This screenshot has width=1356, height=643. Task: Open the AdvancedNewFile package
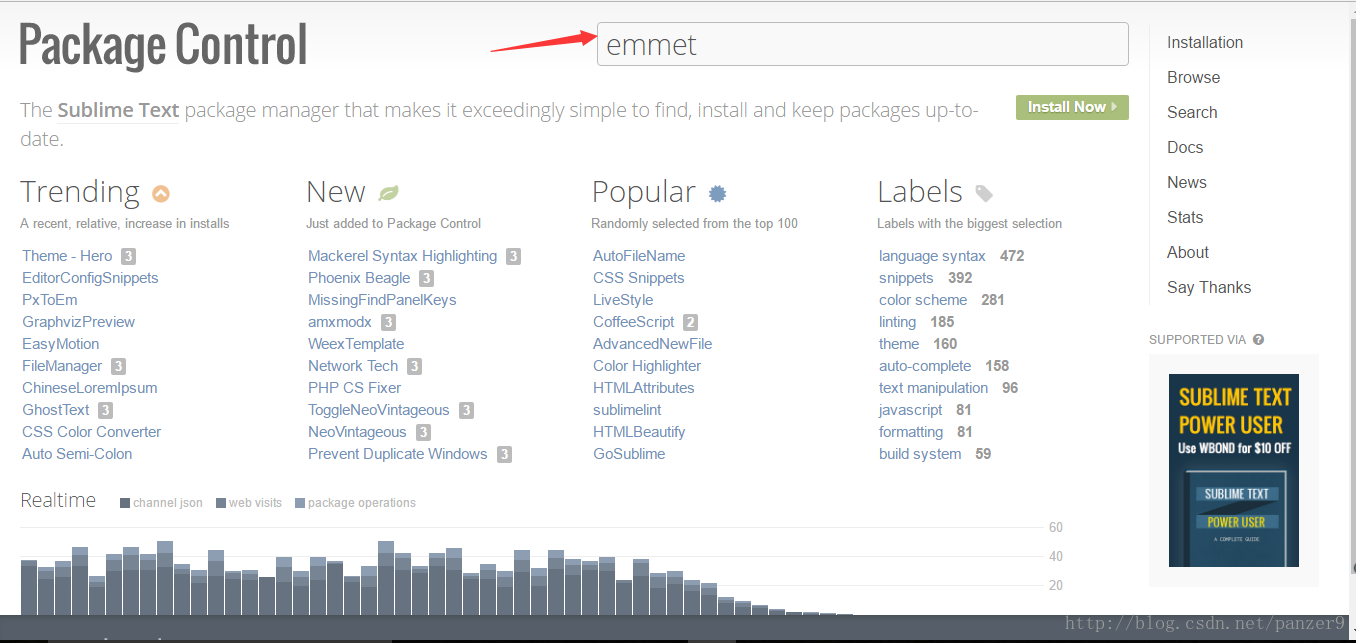pos(652,344)
